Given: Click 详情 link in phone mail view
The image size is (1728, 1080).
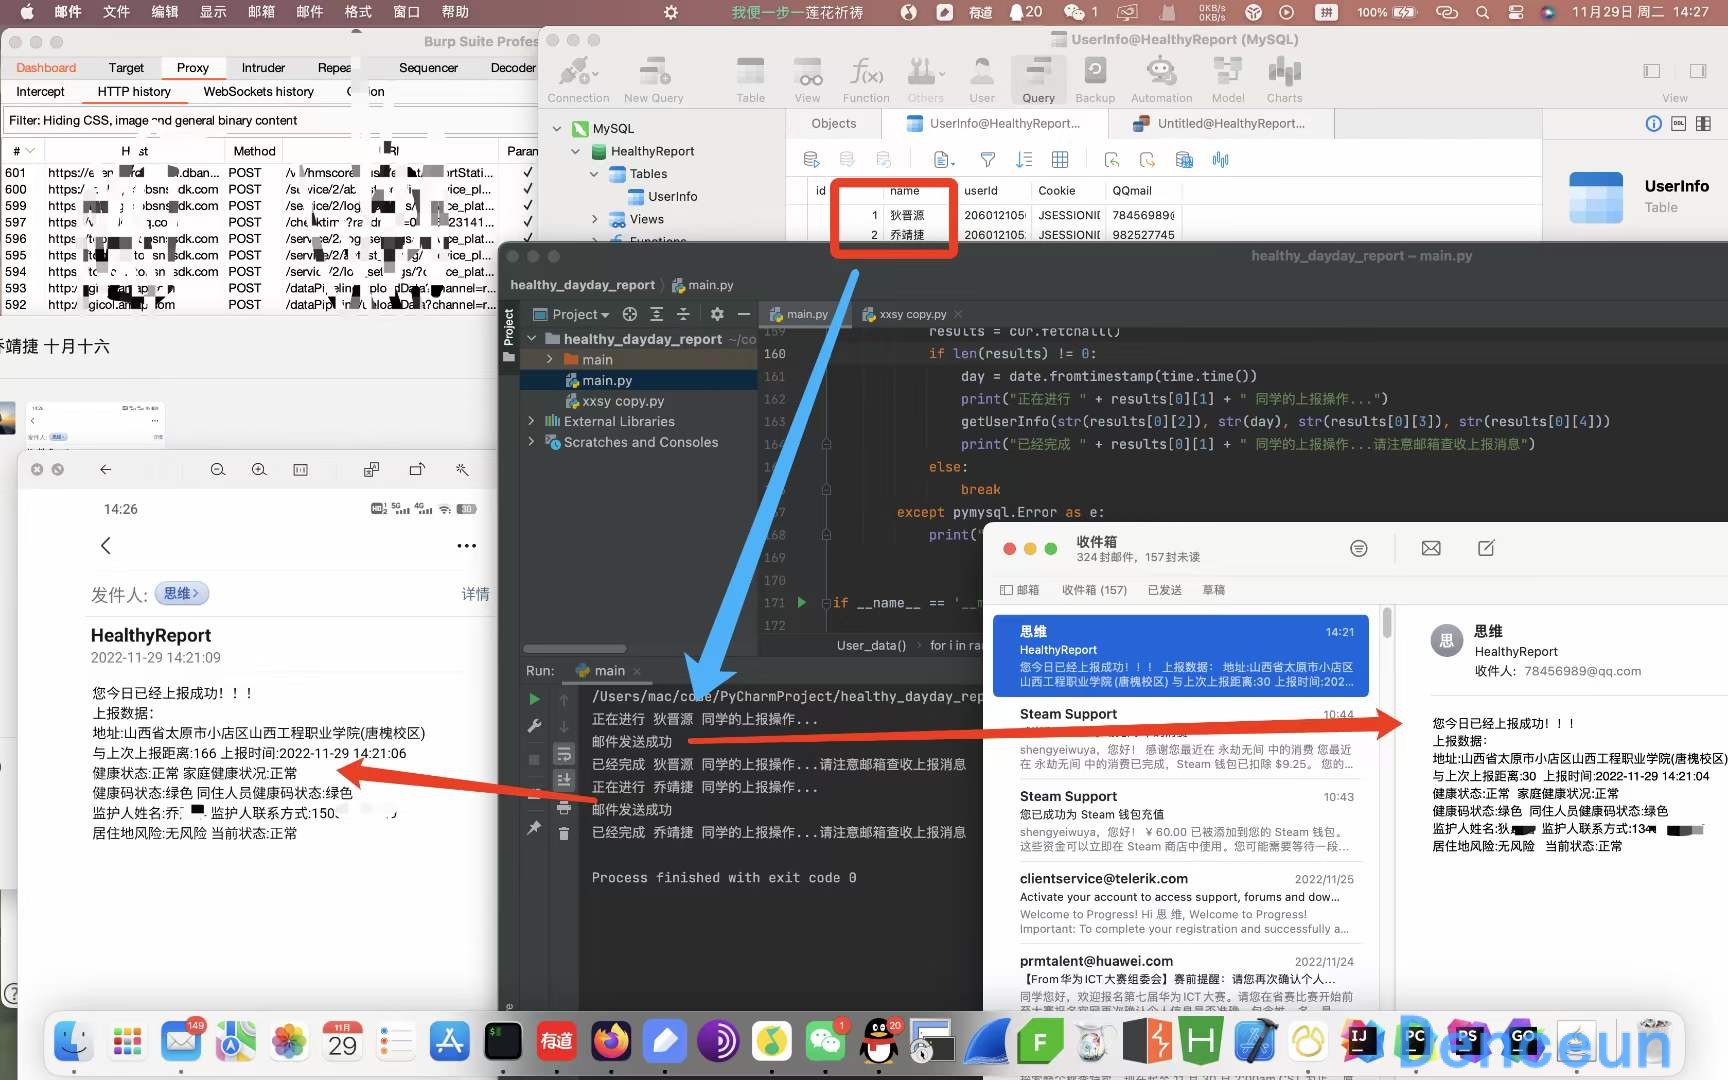Looking at the screenshot, I should pos(475,594).
